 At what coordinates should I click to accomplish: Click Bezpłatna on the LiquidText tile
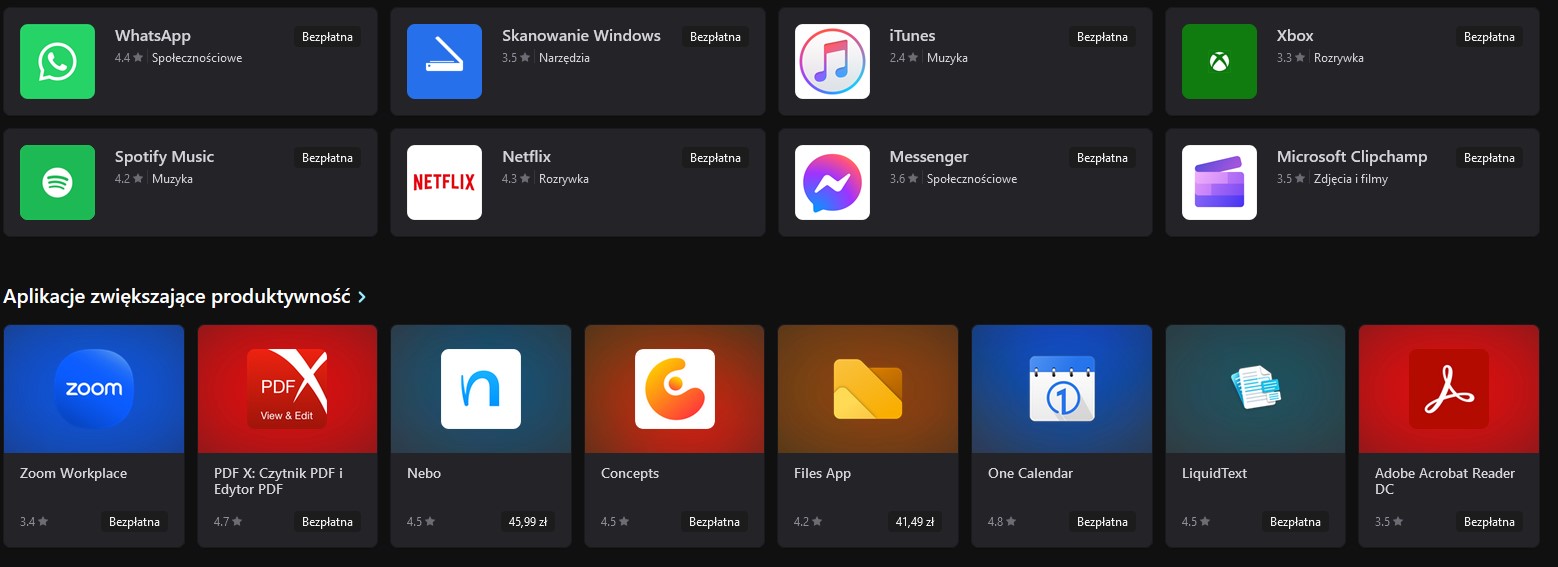1295,522
